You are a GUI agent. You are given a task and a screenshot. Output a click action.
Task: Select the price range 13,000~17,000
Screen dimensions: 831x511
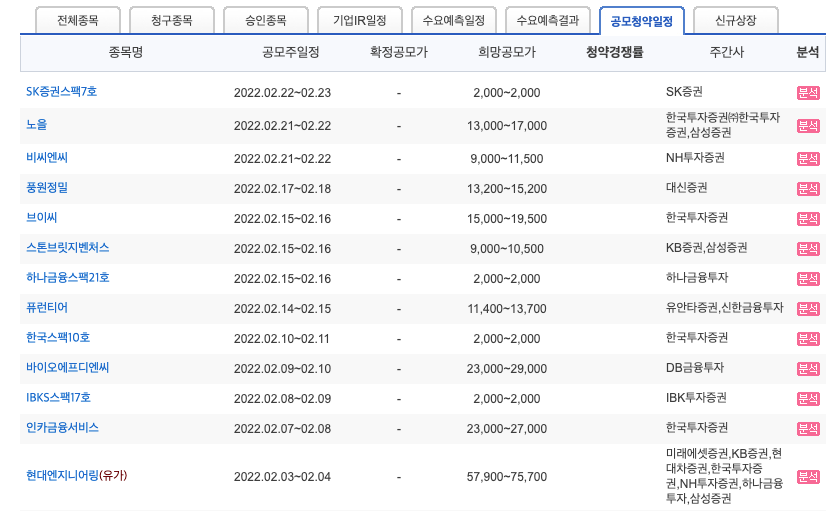[507, 126]
